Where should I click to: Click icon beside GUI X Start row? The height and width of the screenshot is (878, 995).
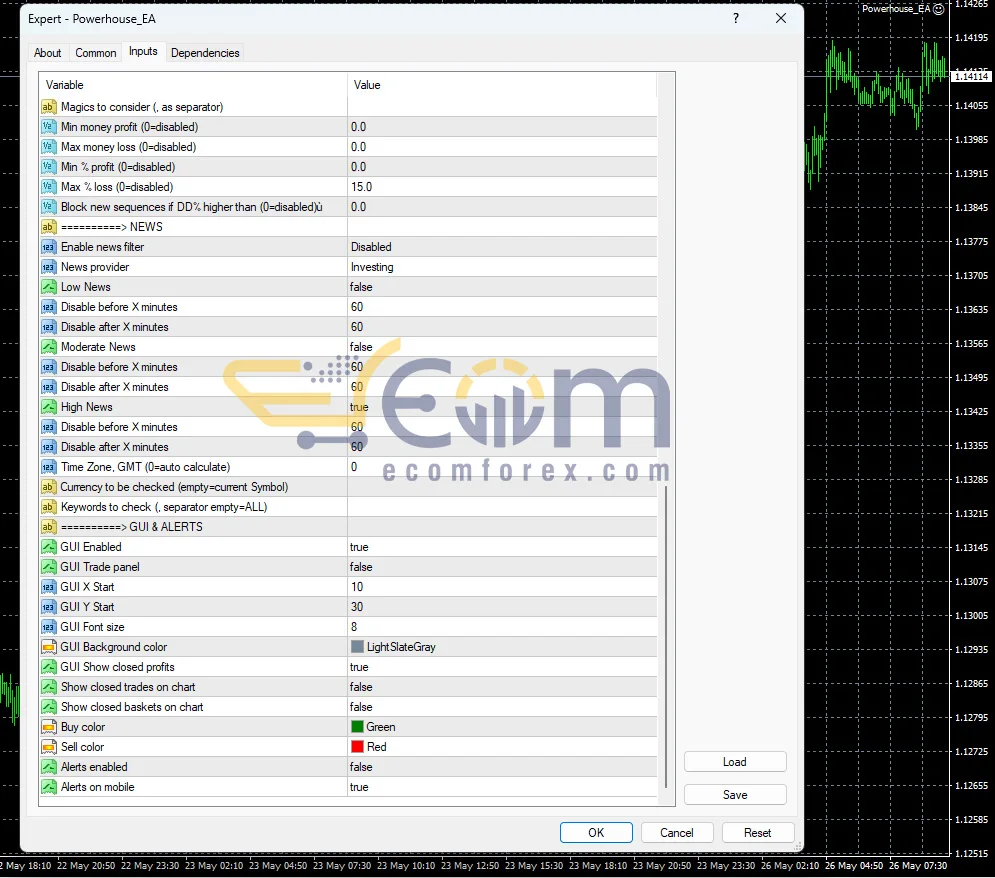coord(48,587)
